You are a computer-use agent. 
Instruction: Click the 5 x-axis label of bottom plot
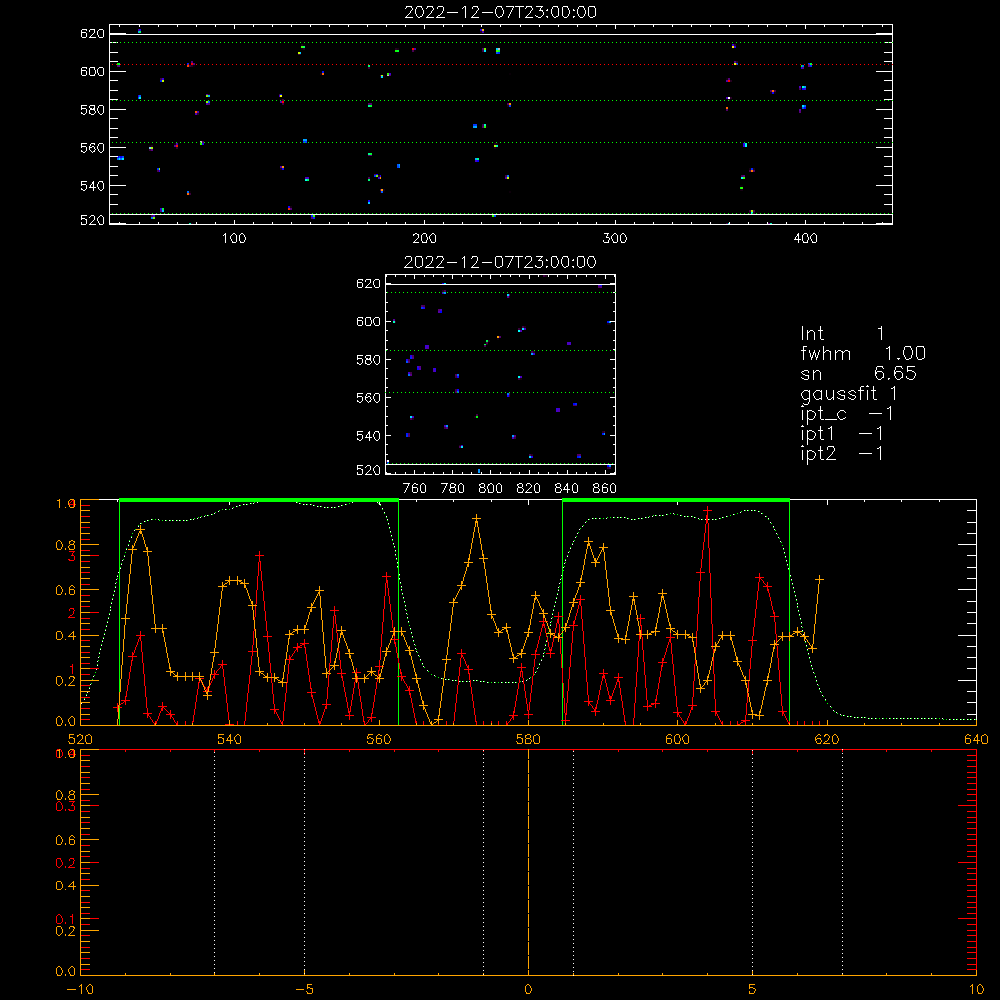click(x=753, y=989)
